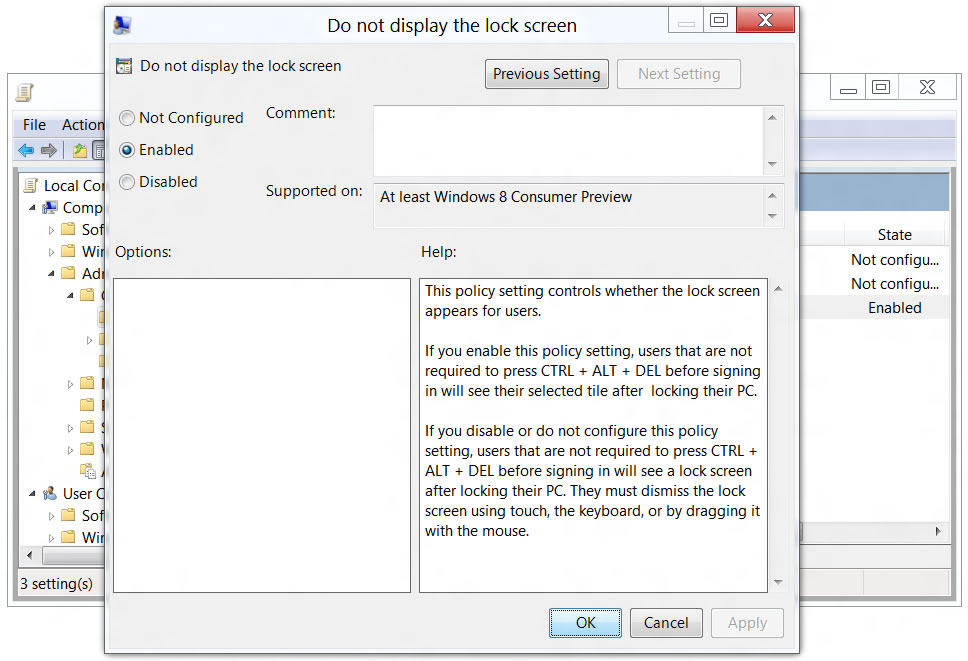Expand the Software Settings folder under Computer Configuration
The image size is (968, 661).
(x=52, y=230)
